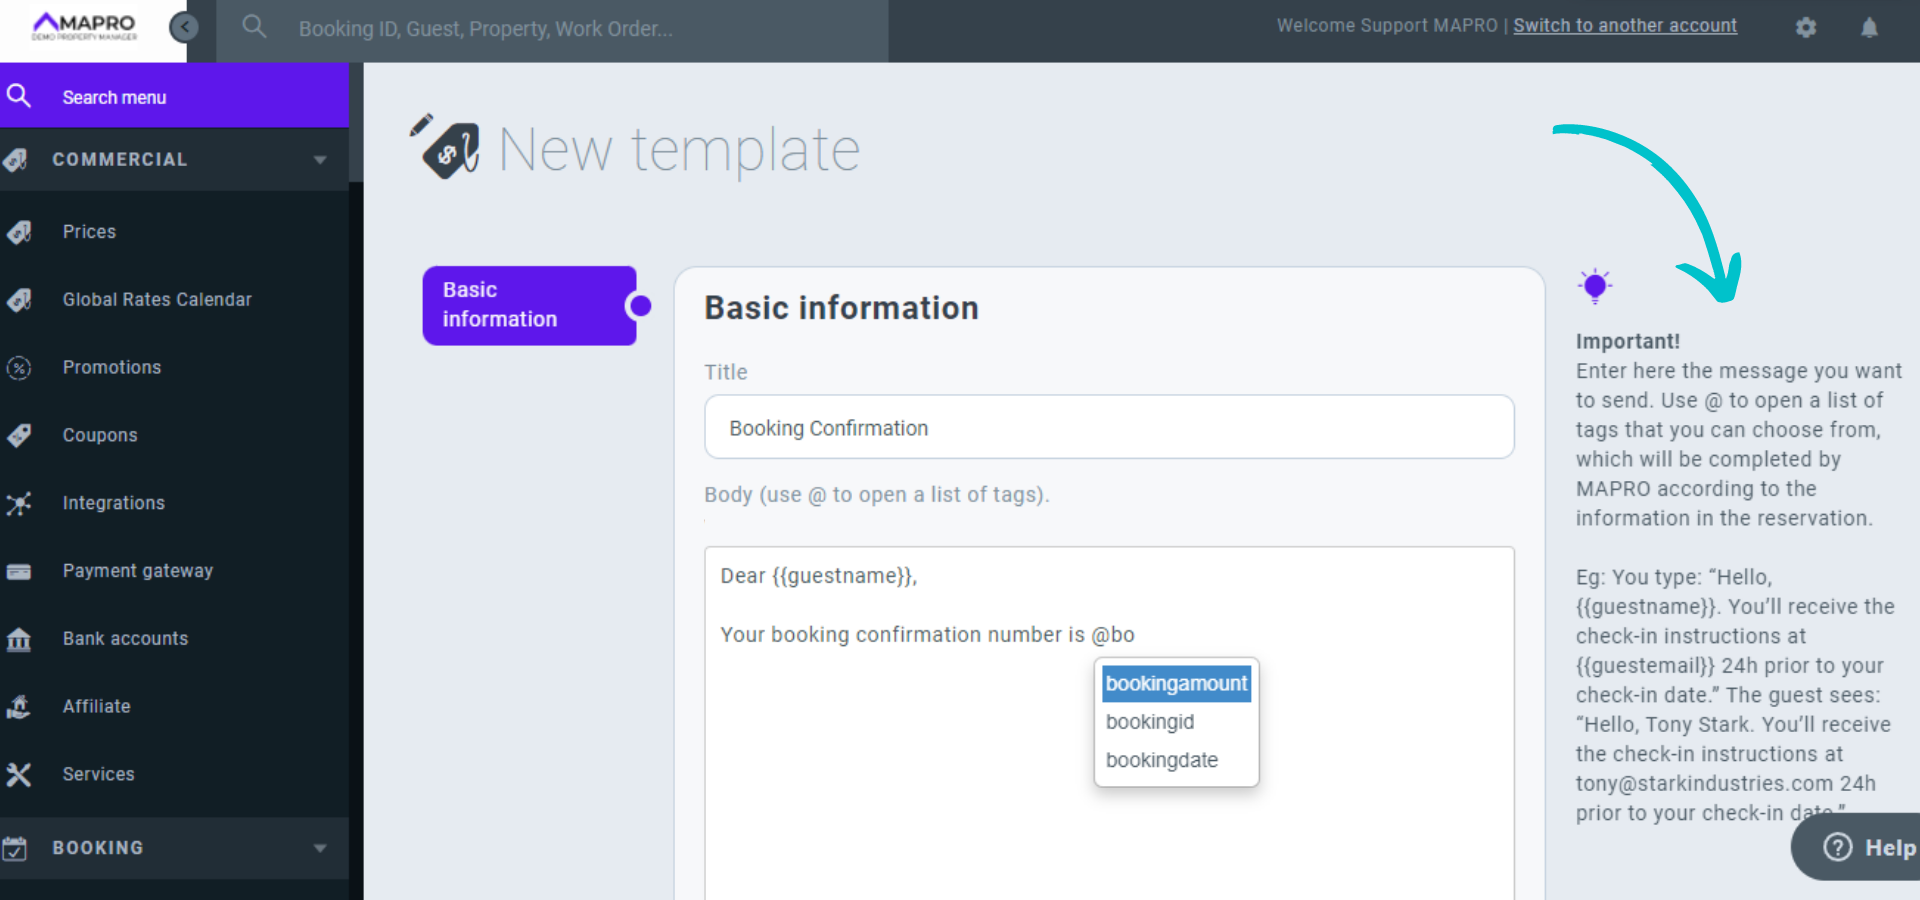1920x900 pixels.
Task: Collapse the COMMERCIAL section
Action: point(320,159)
